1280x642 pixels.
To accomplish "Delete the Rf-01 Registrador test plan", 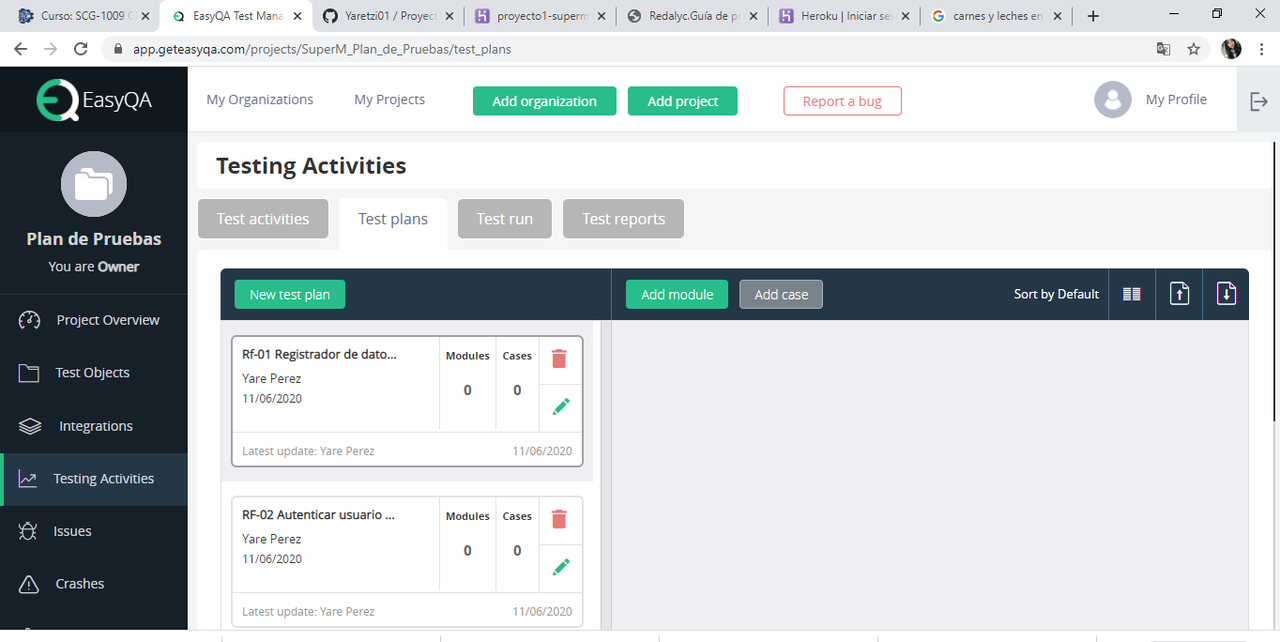I will click(x=559, y=359).
